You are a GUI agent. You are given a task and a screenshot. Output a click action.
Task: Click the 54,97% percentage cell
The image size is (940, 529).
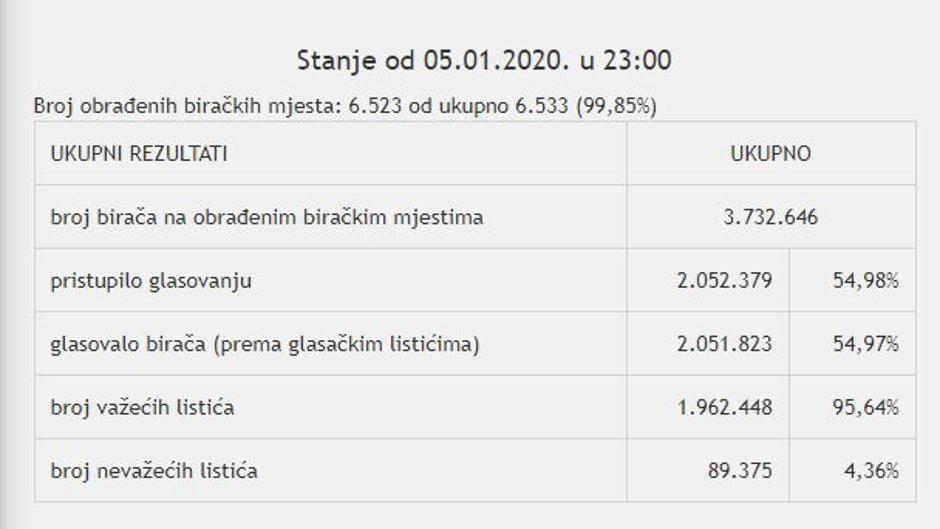865,345
